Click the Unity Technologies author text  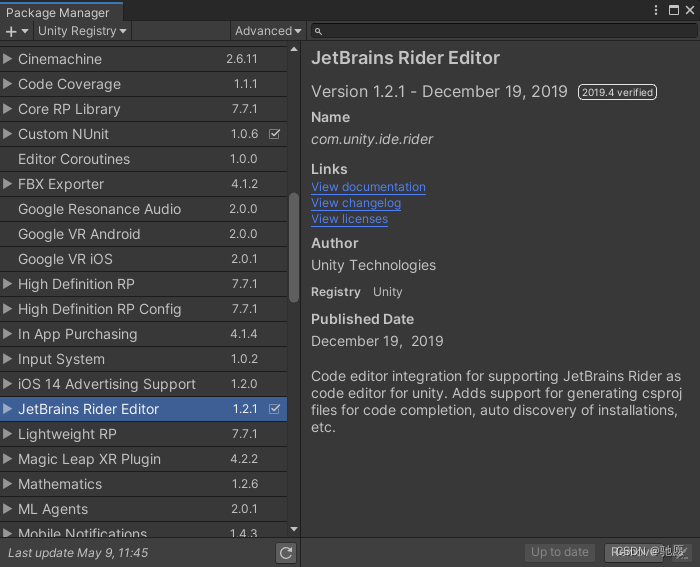(373, 265)
